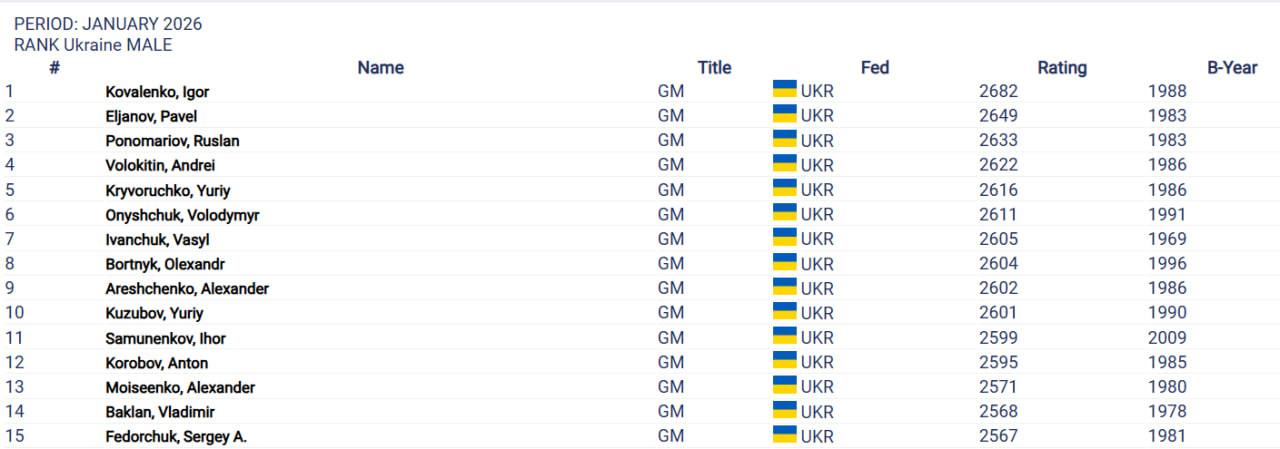Click the B-Year column header
1280x449 pixels.
(x=1232, y=68)
